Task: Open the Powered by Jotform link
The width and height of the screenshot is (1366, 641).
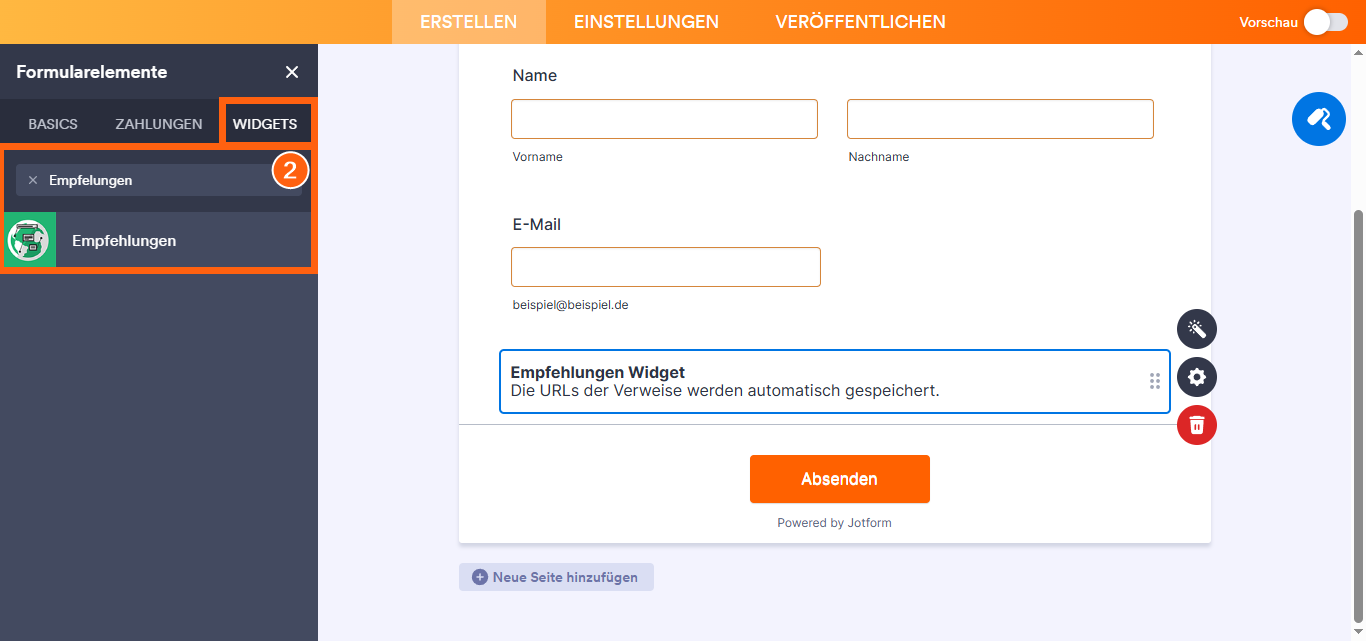Action: pos(833,523)
